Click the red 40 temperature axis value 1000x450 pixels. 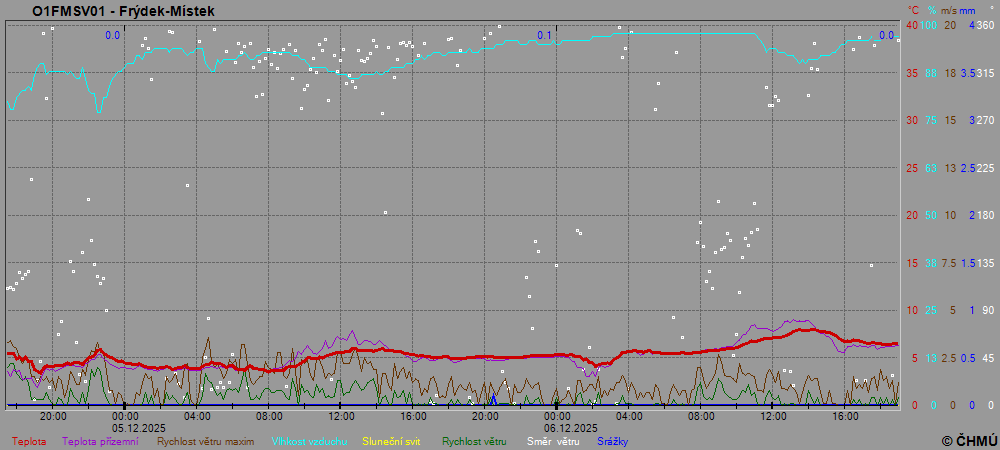912,25
